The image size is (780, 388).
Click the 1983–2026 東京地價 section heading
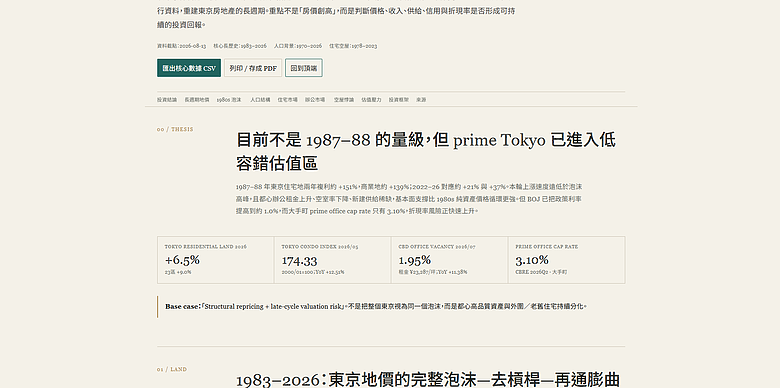coord(428,380)
